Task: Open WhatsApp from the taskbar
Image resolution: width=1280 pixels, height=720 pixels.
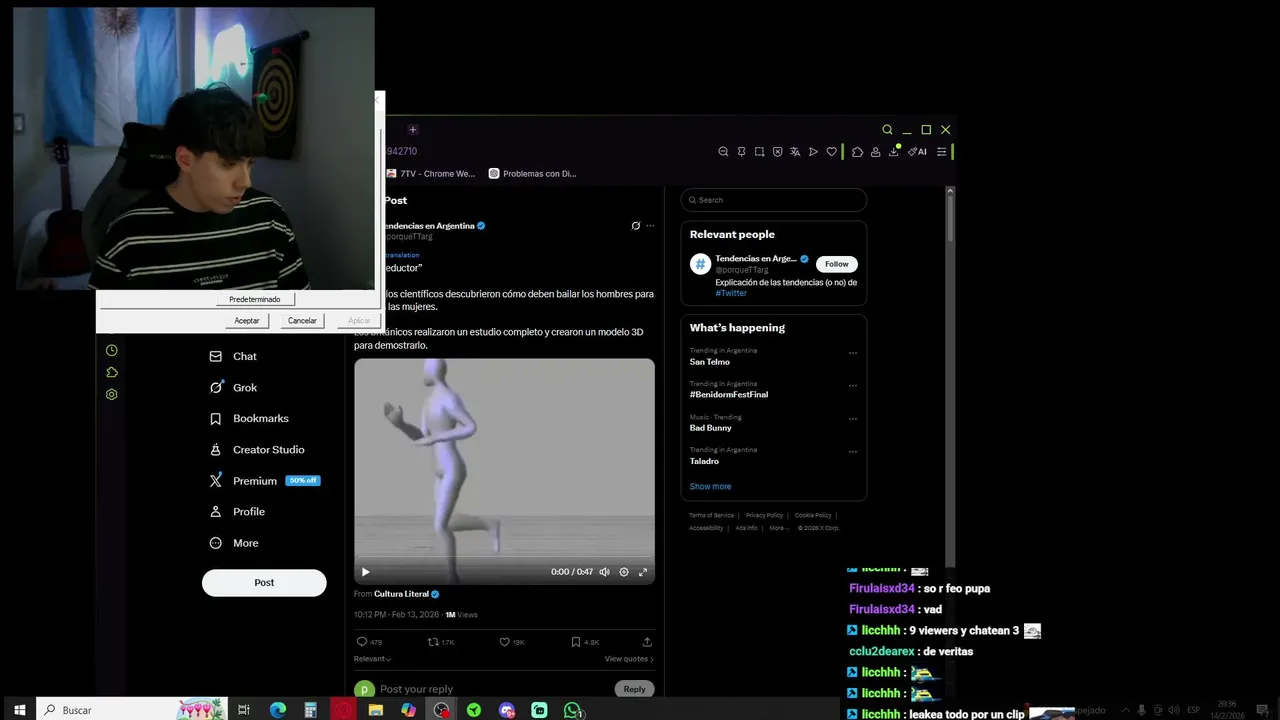Action: (x=573, y=710)
